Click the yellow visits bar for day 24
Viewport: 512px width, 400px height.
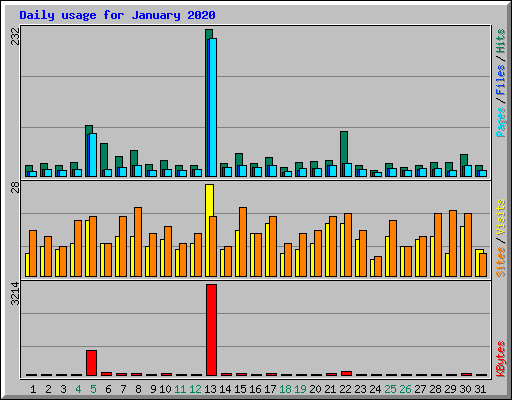point(372,268)
